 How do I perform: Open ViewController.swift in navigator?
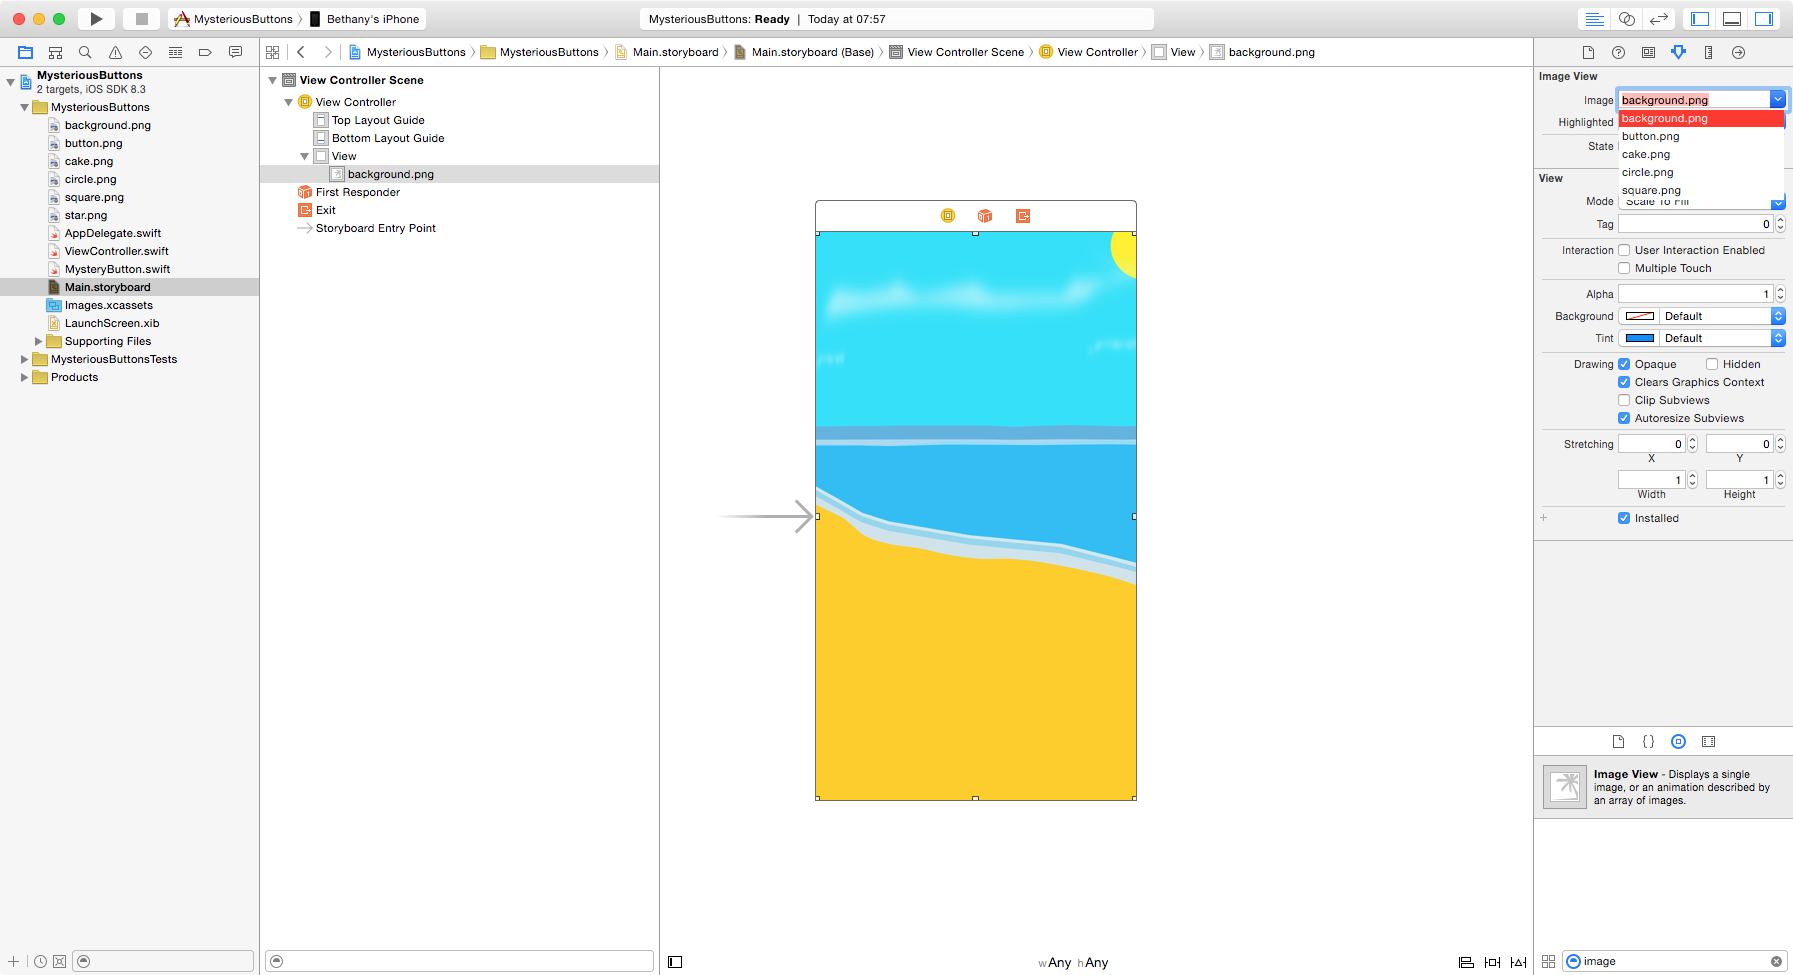tap(117, 251)
